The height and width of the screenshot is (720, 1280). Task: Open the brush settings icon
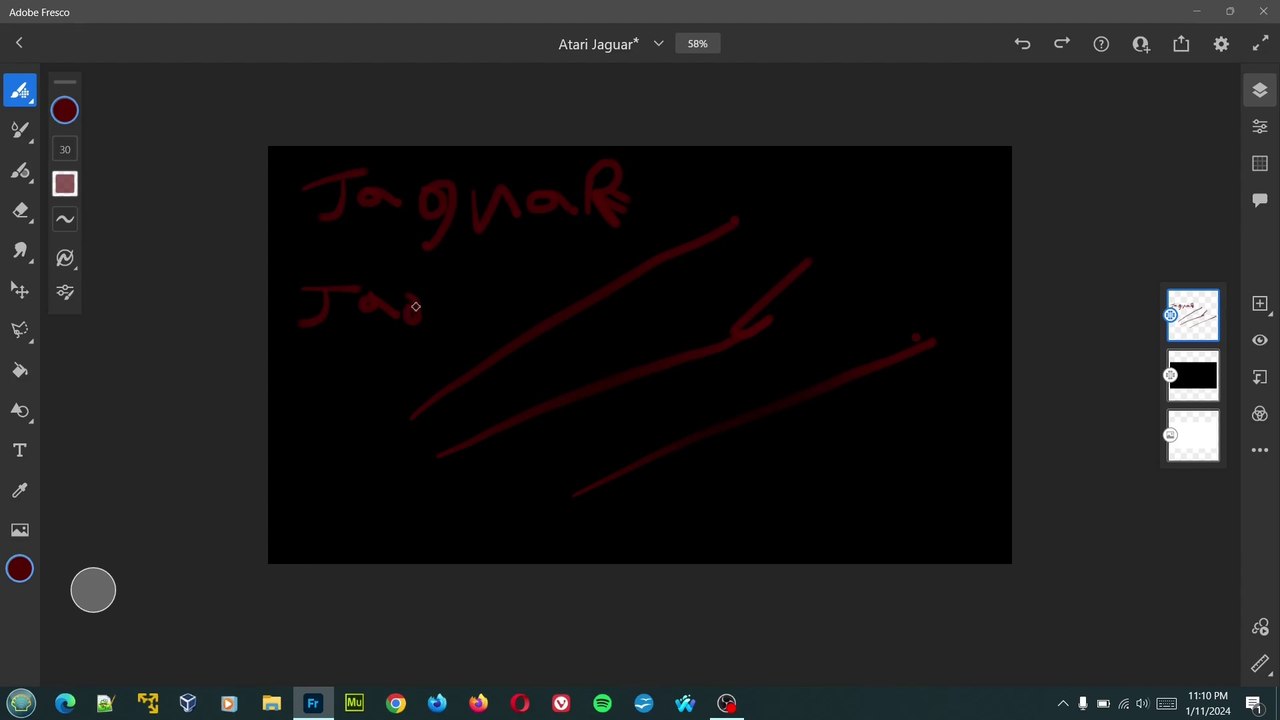click(x=65, y=258)
